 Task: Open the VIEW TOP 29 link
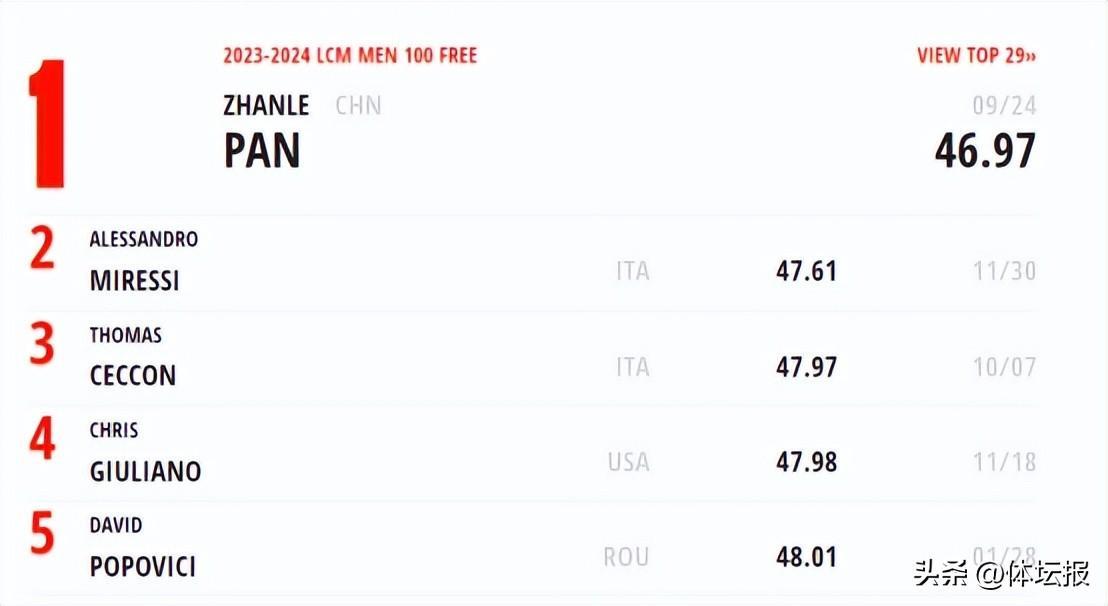click(x=975, y=55)
